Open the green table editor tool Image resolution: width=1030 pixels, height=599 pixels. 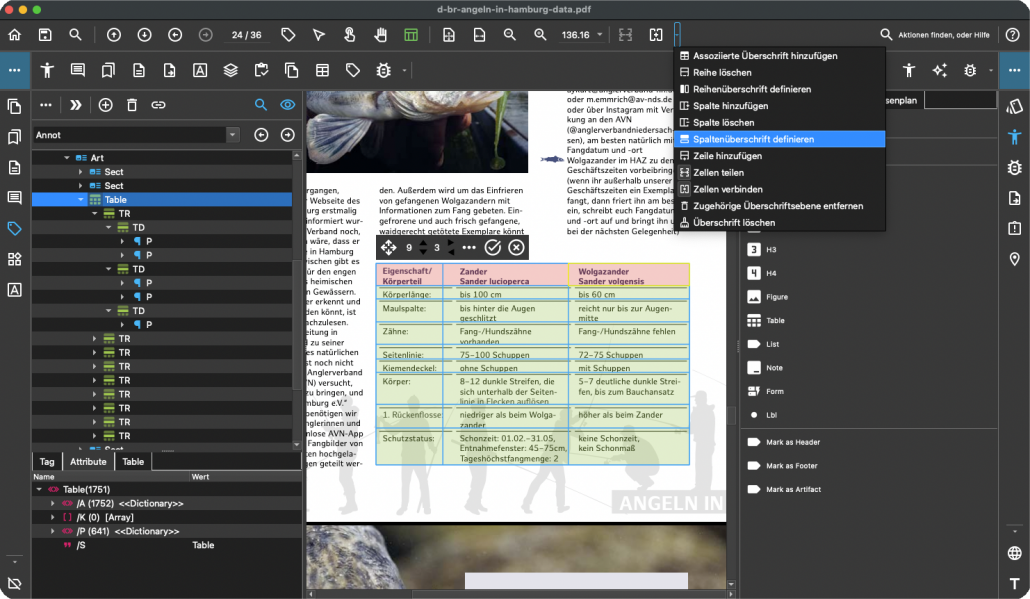pos(411,34)
